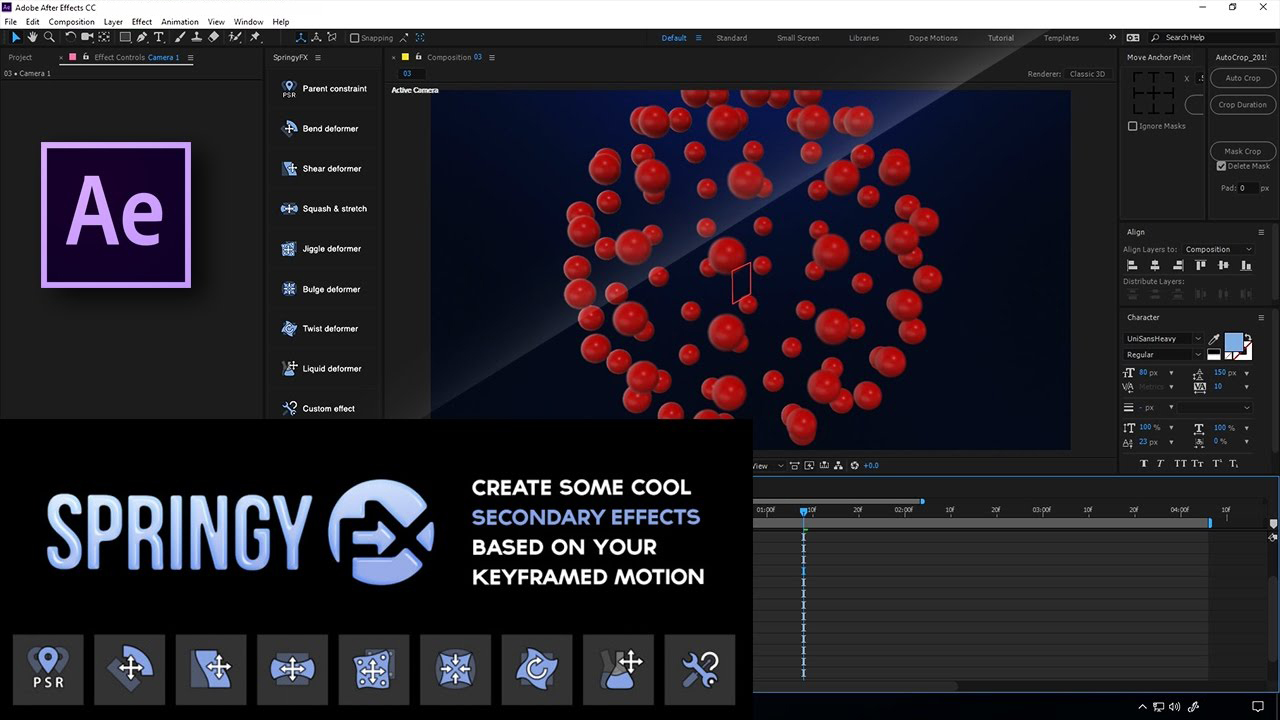Open the Dope Motions workspace

coord(933,38)
